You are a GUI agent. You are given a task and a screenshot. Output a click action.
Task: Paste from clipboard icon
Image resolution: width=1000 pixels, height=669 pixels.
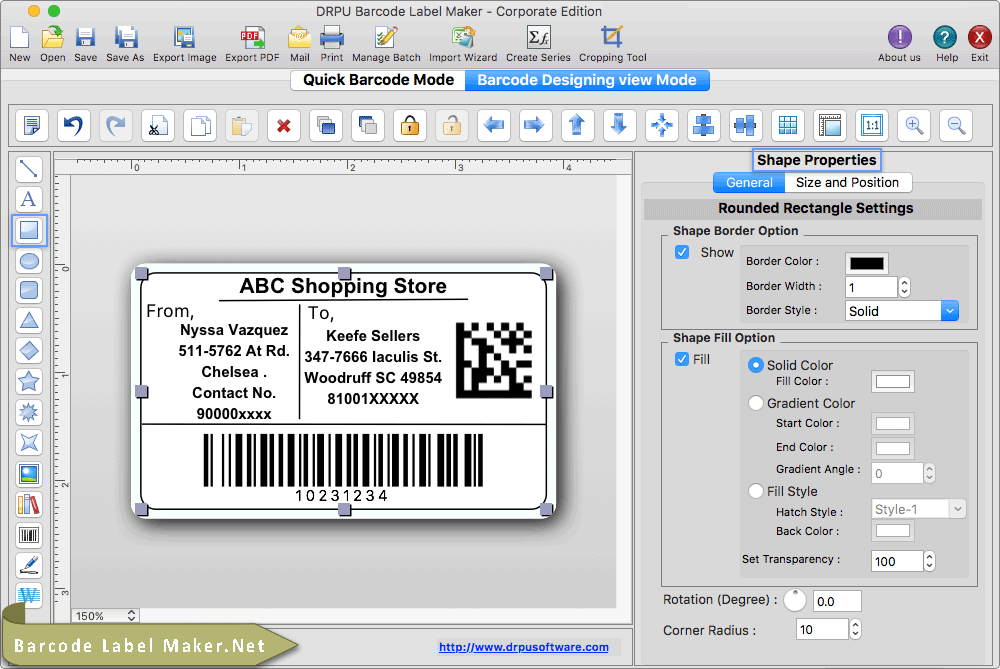coord(242,125)
